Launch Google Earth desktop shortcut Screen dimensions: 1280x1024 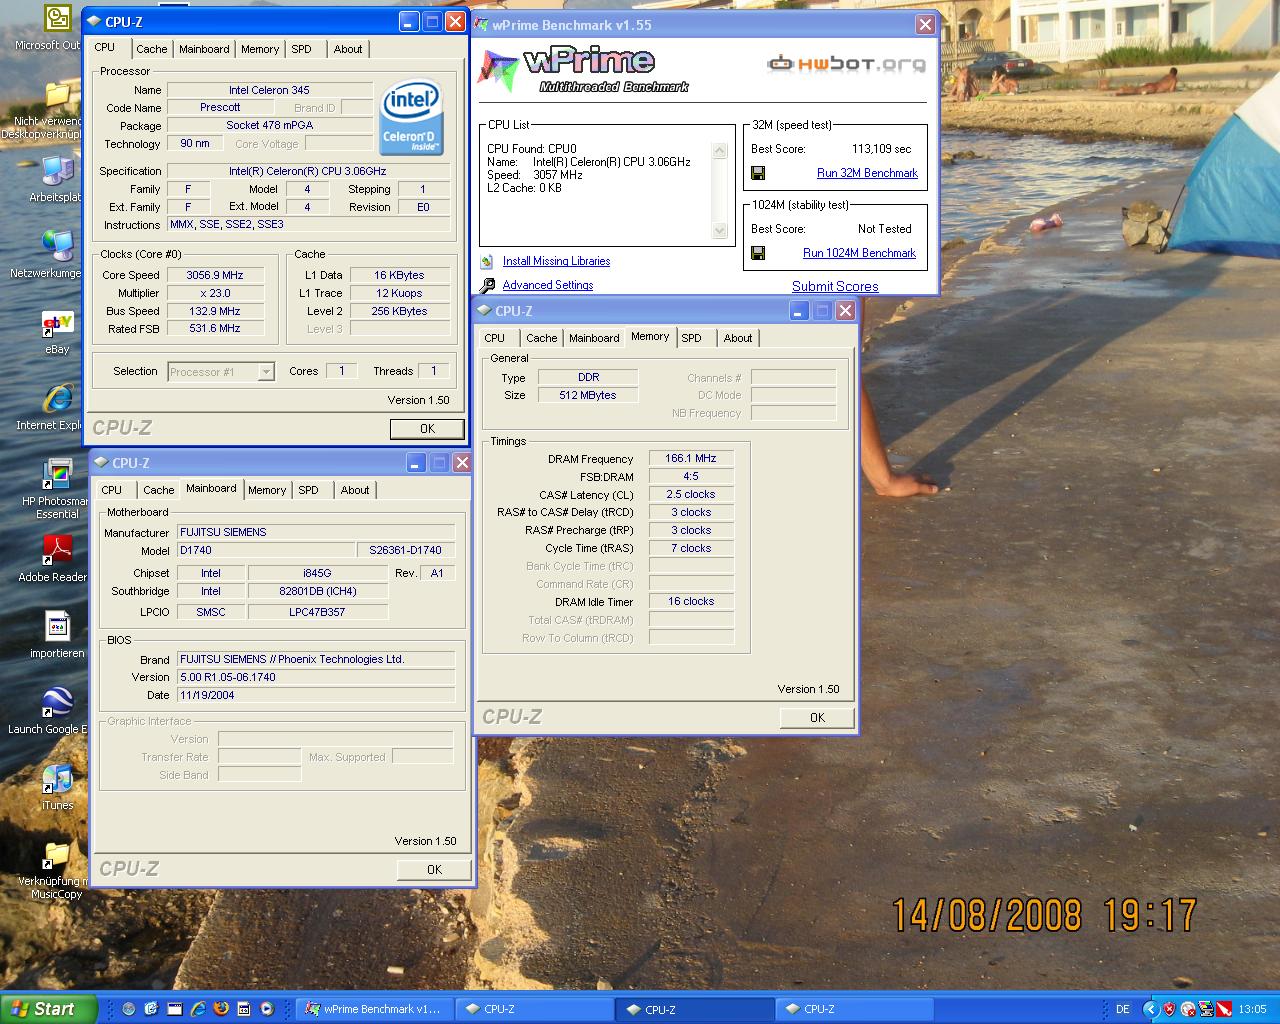click(x=57, y=703)
